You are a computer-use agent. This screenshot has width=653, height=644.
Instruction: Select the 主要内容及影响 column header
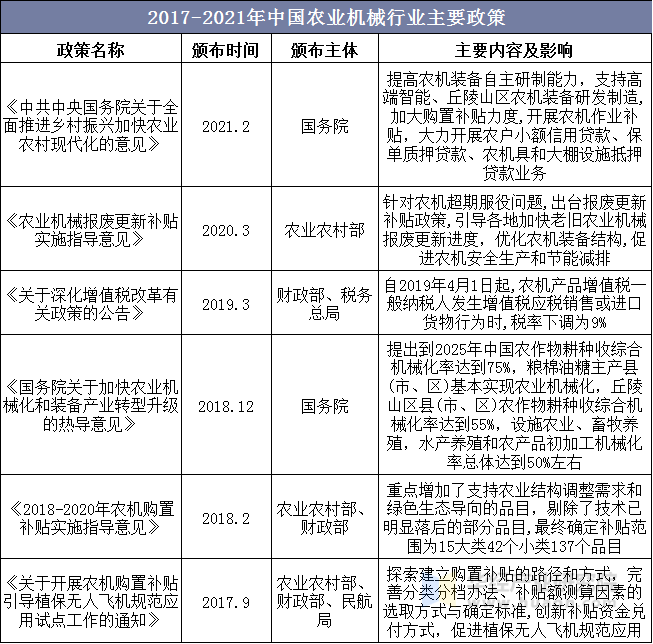pyautogui.click(x=514, y=49)
